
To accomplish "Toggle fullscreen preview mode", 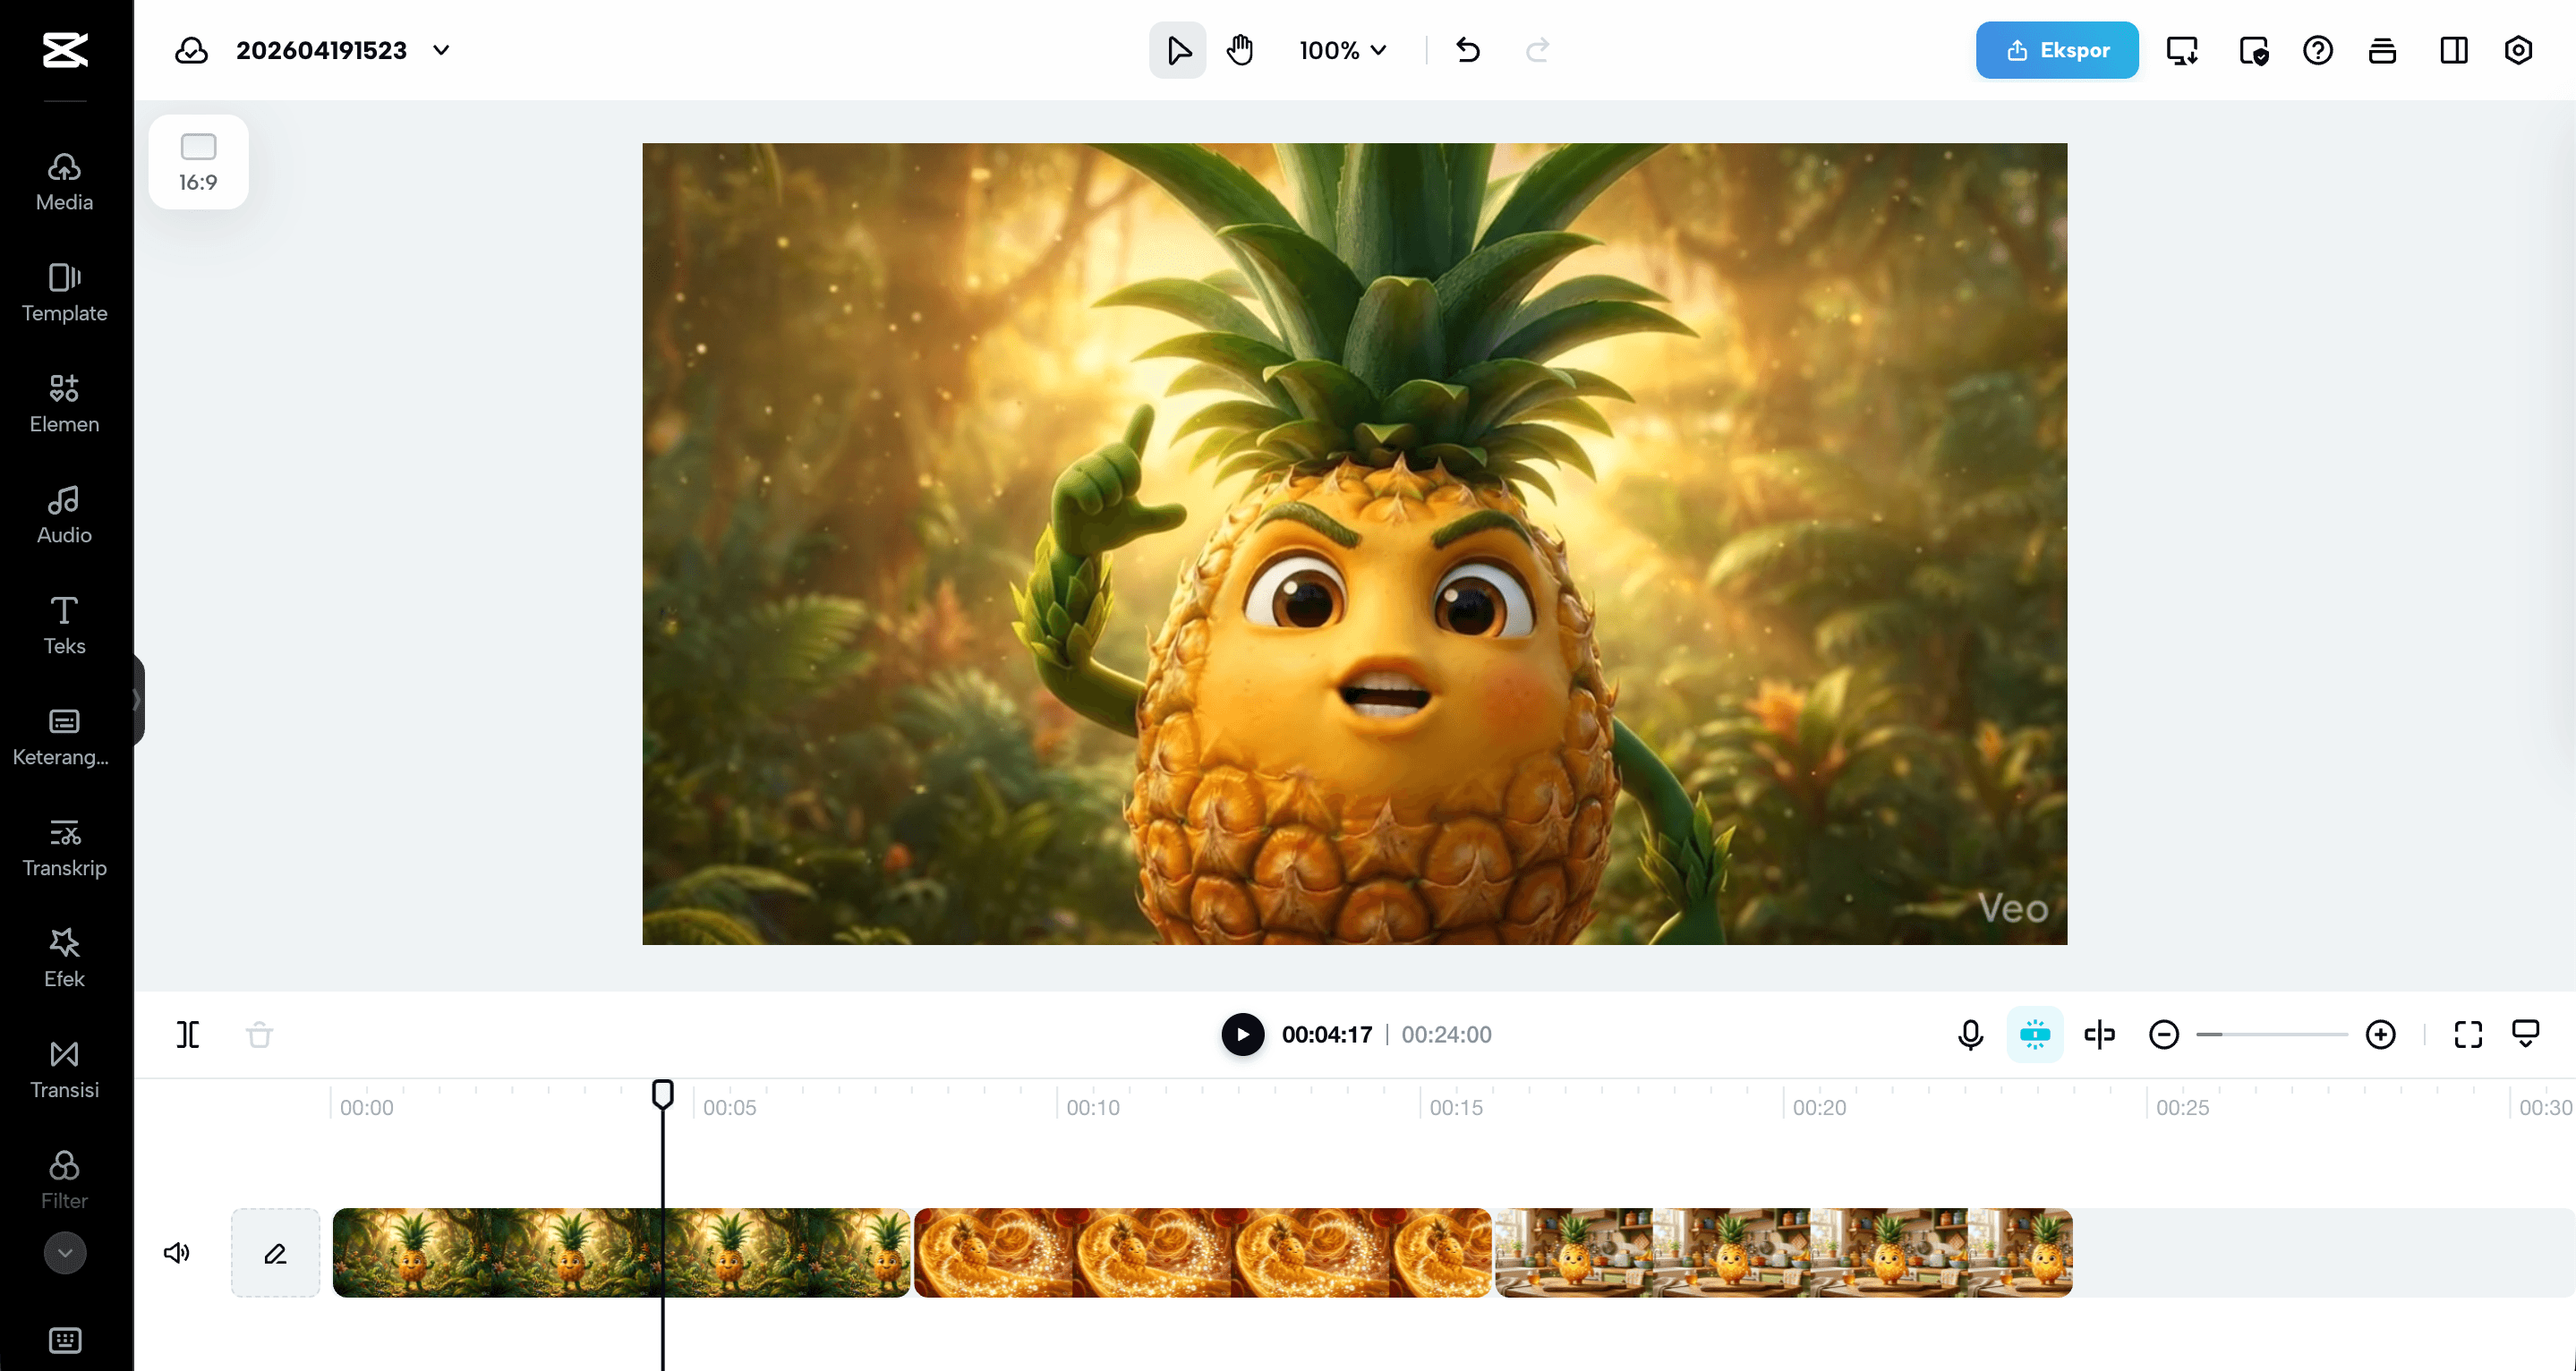I will coord(2467,1035).
